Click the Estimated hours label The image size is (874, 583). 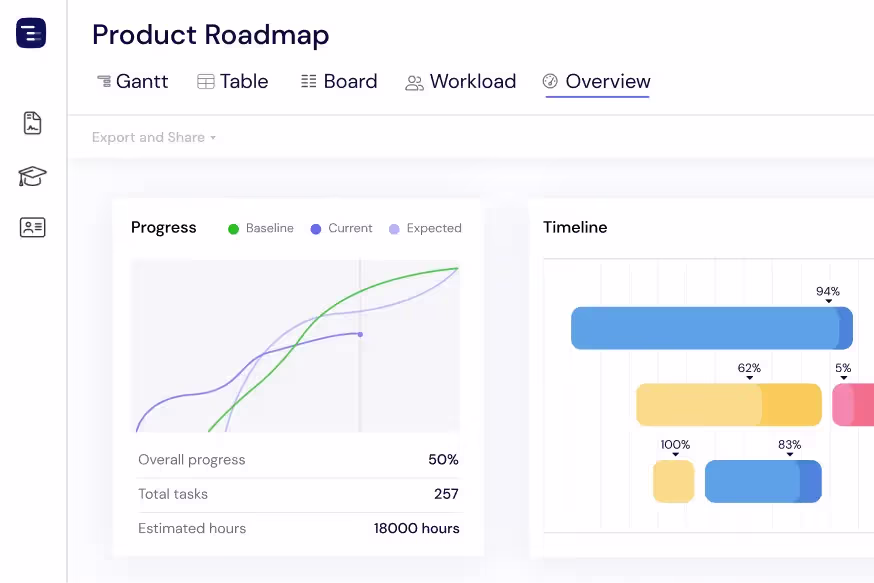click(x=192, y=528)
